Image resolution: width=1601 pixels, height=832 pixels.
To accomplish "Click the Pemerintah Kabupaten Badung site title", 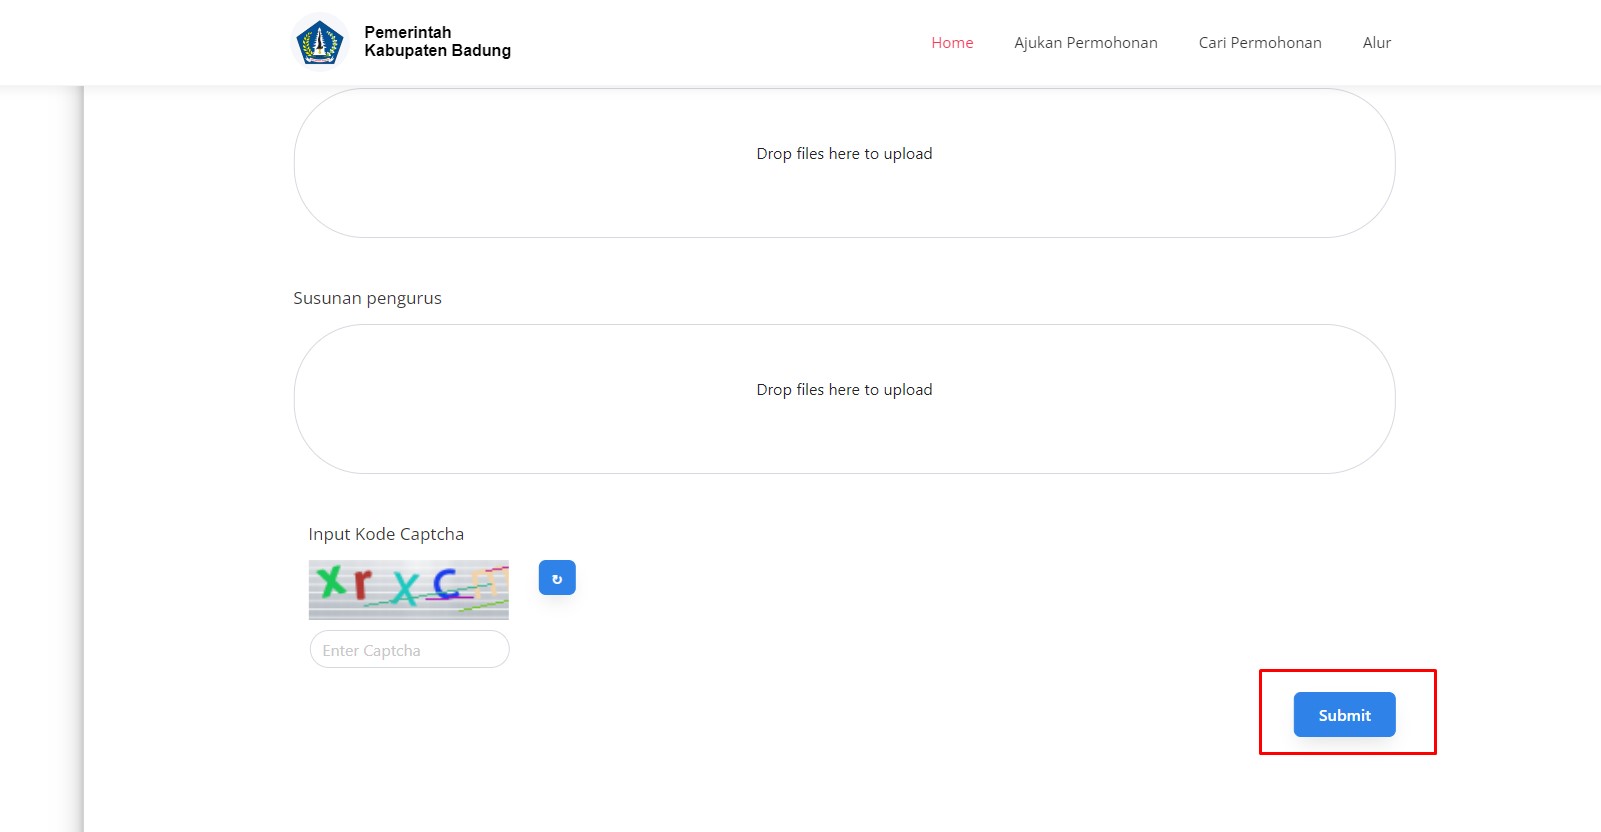I will [x=437, y=42].
